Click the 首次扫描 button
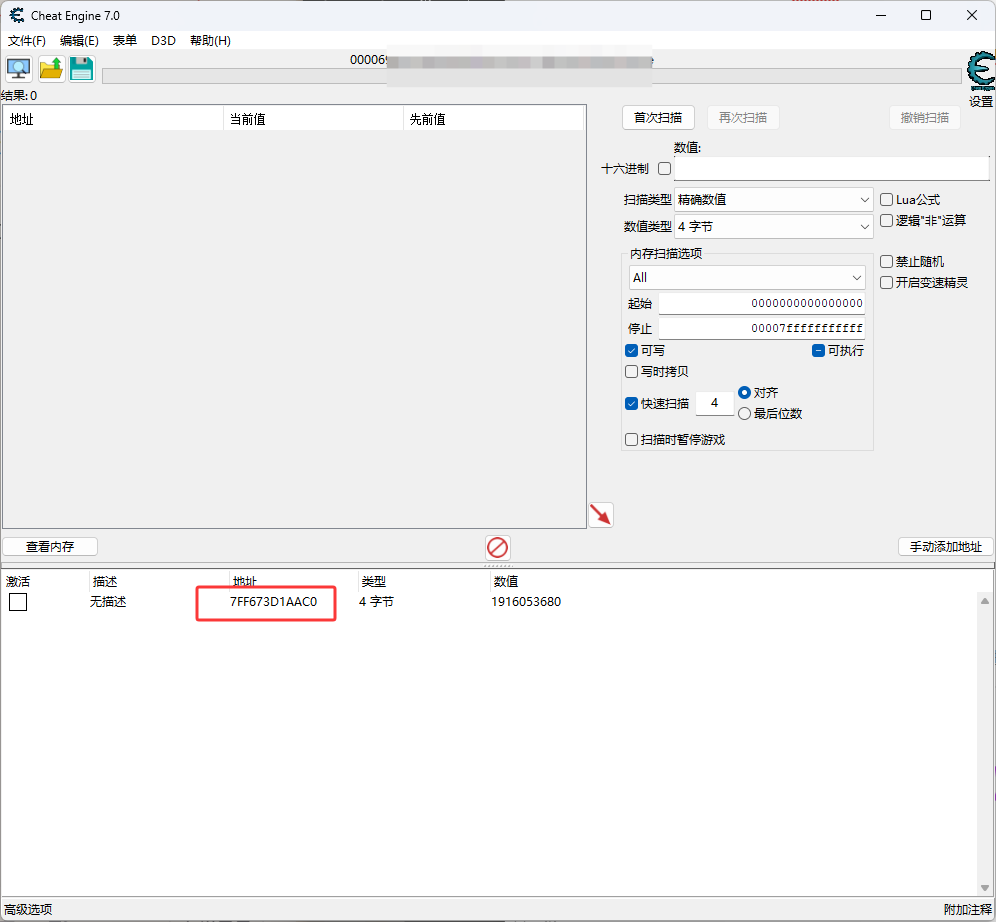This screenshot has width=996, height=922. click(658, 117)
